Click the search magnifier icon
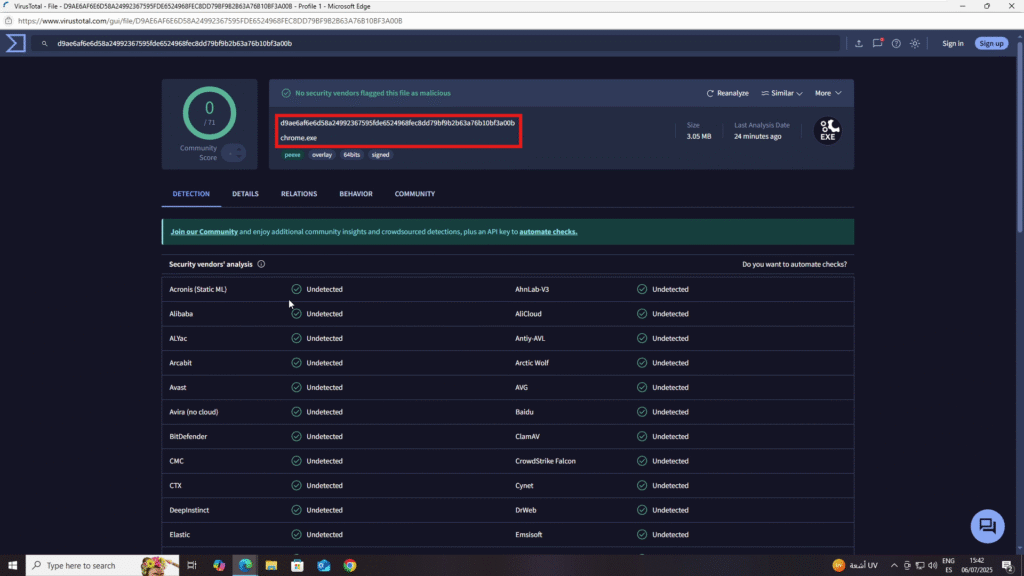This screenshot has height=576, width=1024. click(x=44, y=44)
